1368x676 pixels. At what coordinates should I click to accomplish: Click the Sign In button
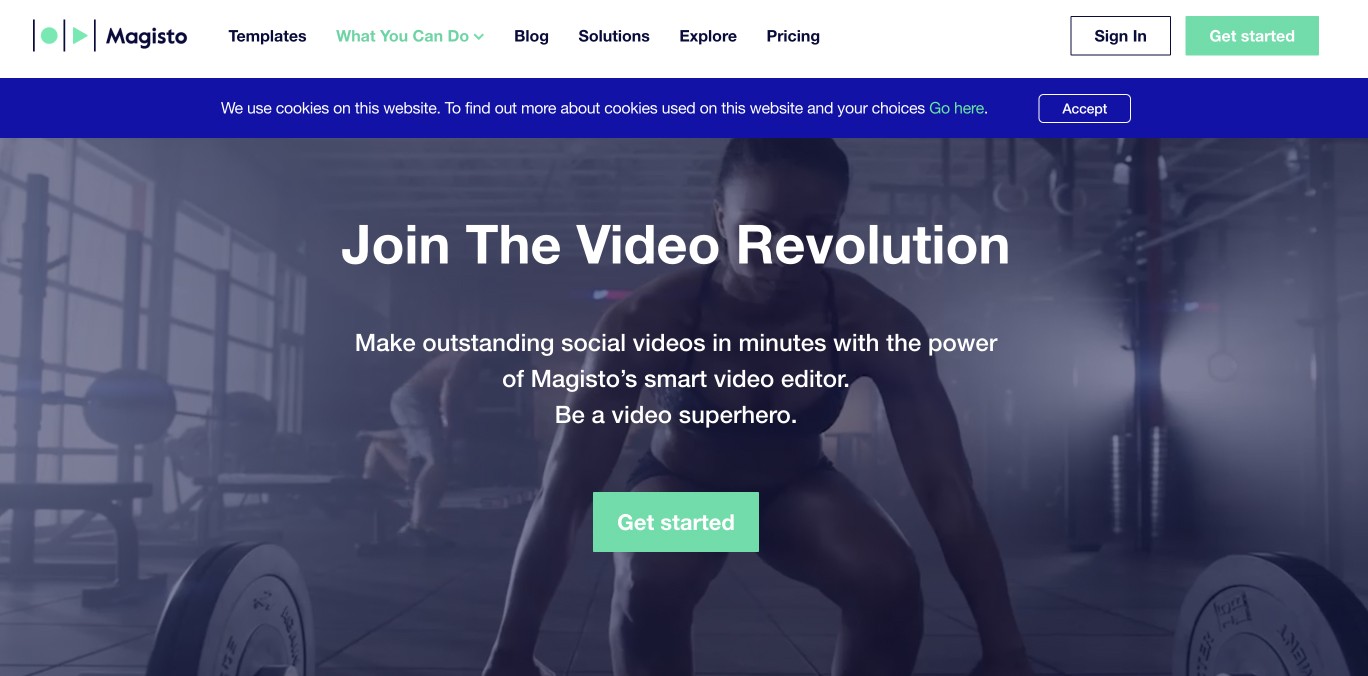pyautogui.click(x=1120, y=36)
